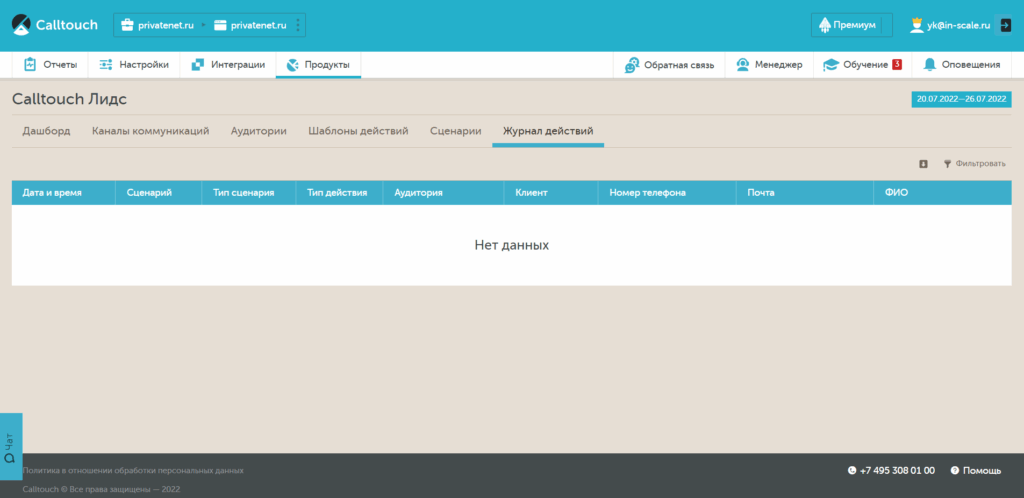This screenshot has height=498, width=1024.
Task: Open the three-dot menu next to privatenet.ru
Action: click(298, 25)
